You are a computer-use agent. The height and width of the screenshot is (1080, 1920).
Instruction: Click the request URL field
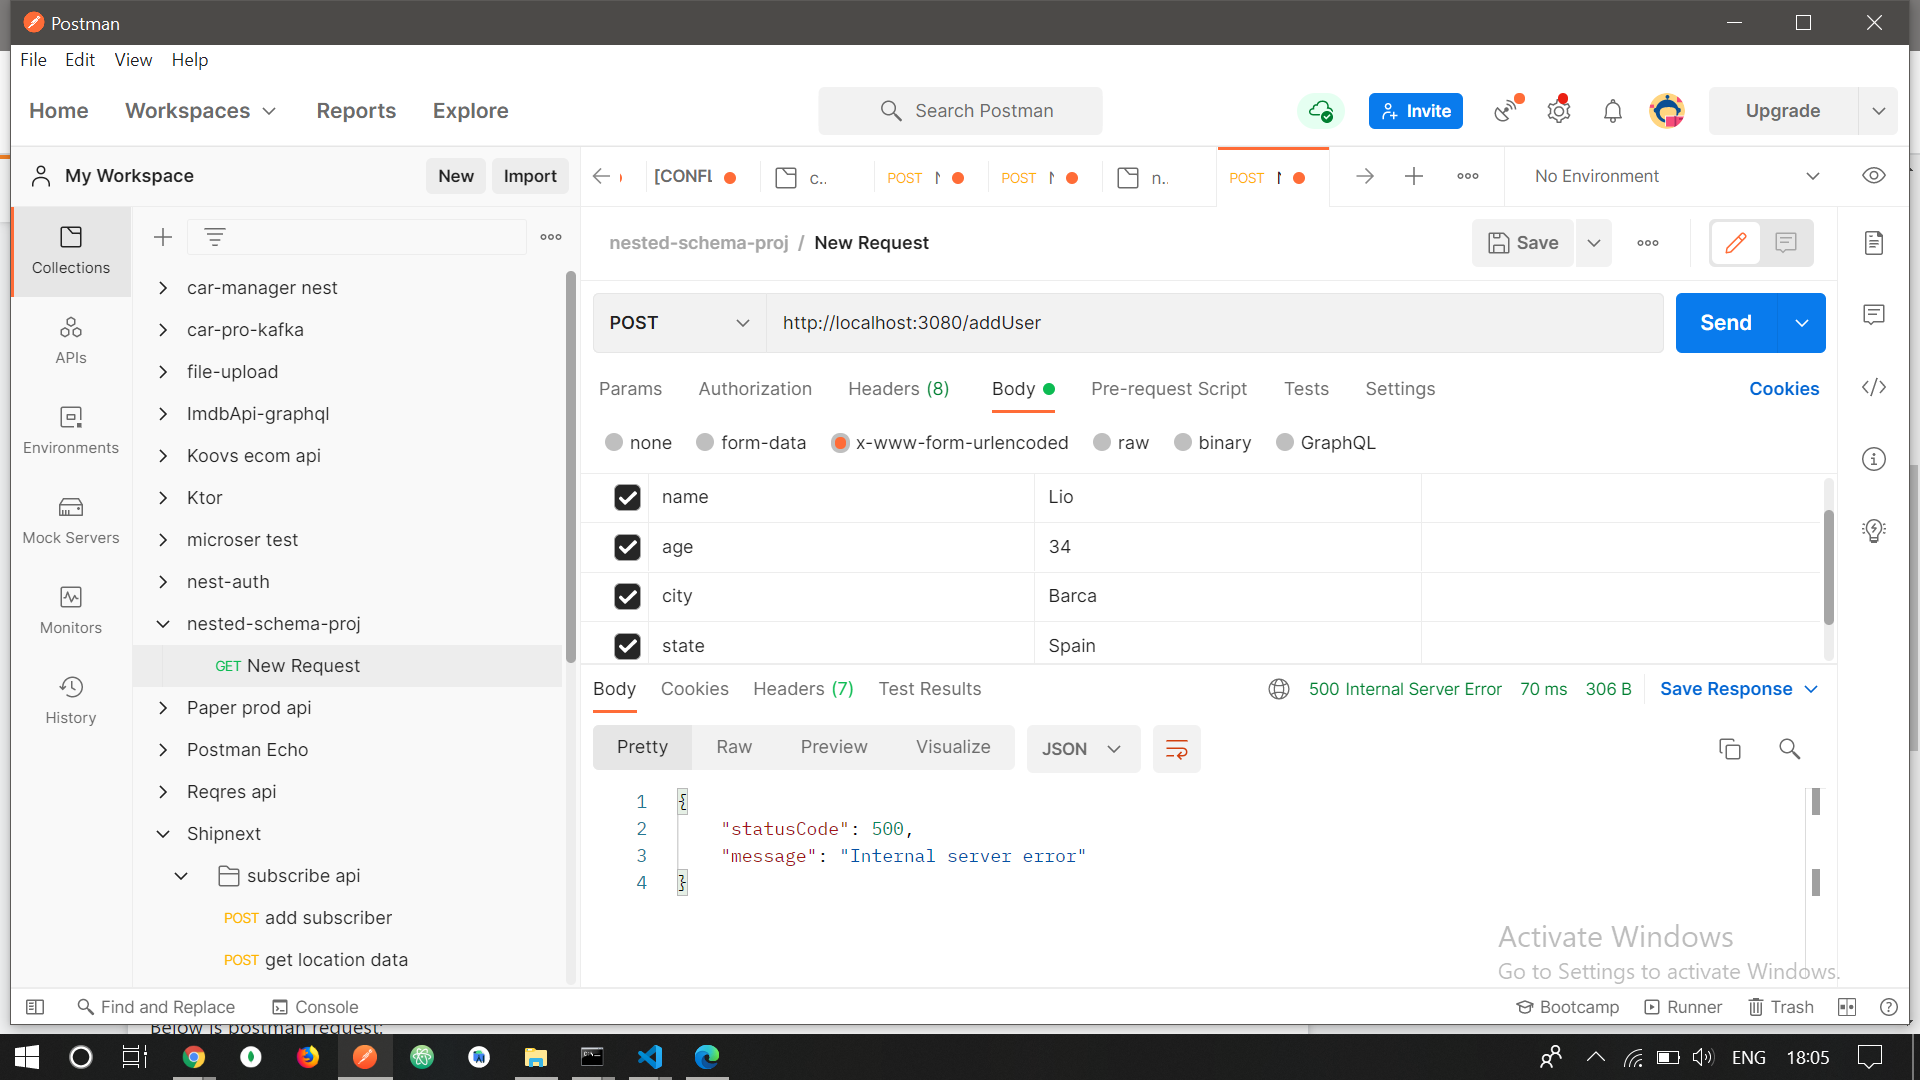pos(1215,323)
